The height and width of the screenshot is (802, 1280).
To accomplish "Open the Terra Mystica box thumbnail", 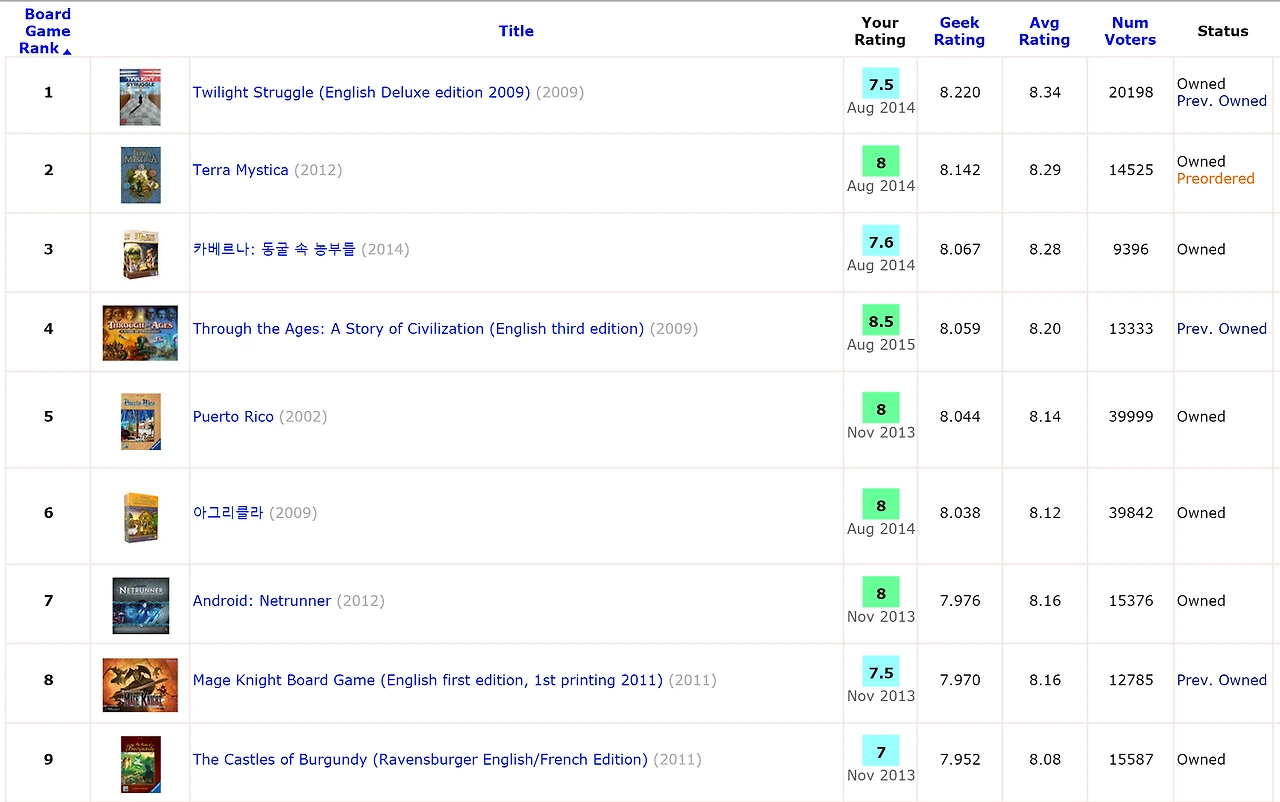I will coord(140,175).
